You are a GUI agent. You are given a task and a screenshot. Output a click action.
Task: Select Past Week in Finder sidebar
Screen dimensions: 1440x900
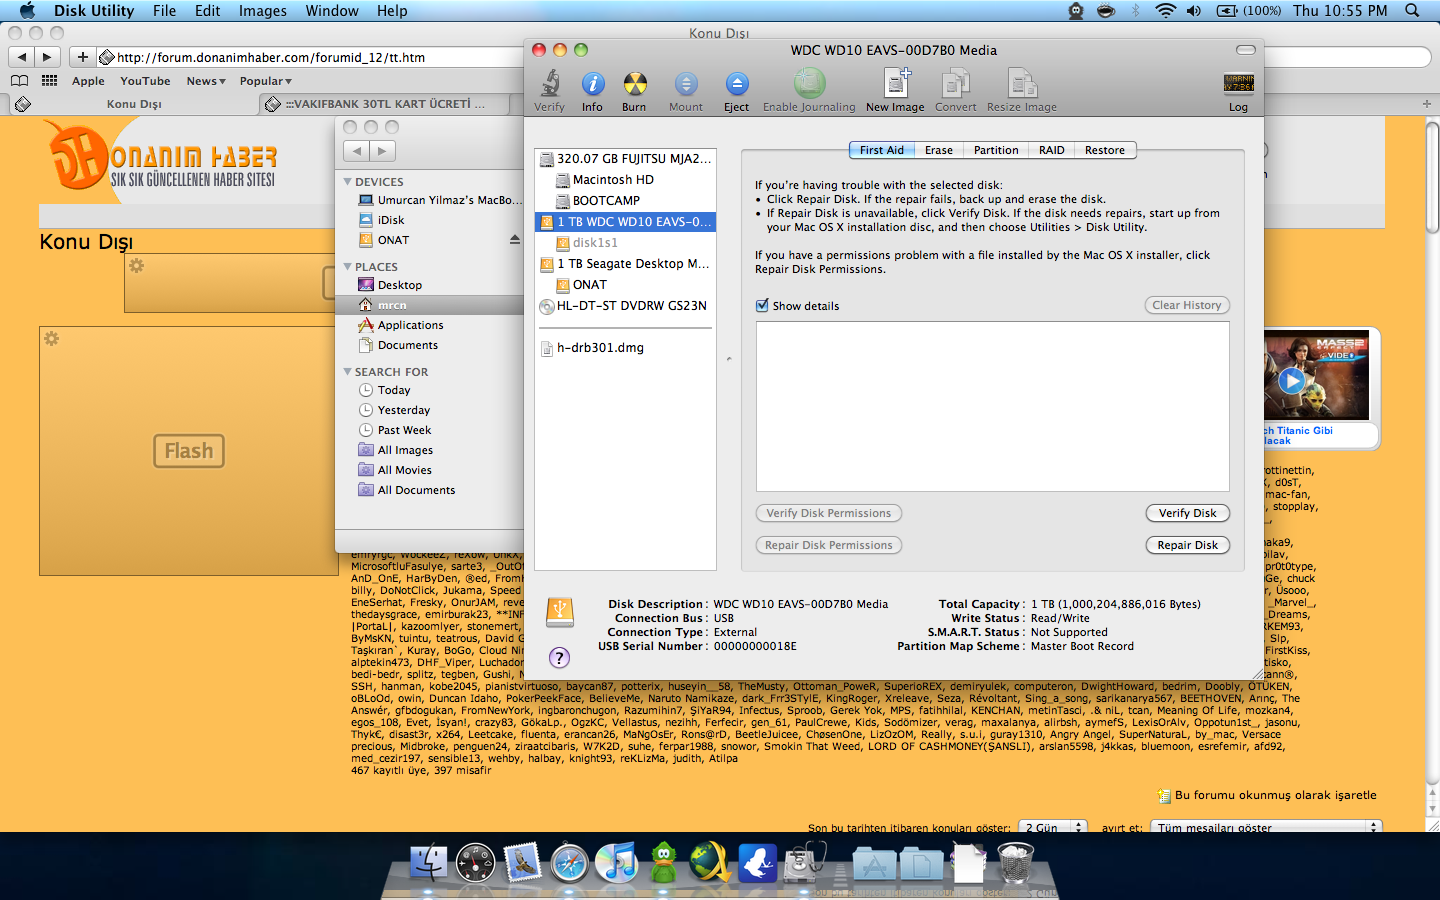(404, 430)
